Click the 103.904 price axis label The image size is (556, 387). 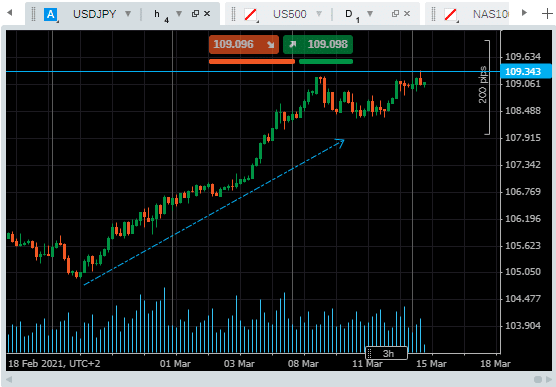pos(523,326)
